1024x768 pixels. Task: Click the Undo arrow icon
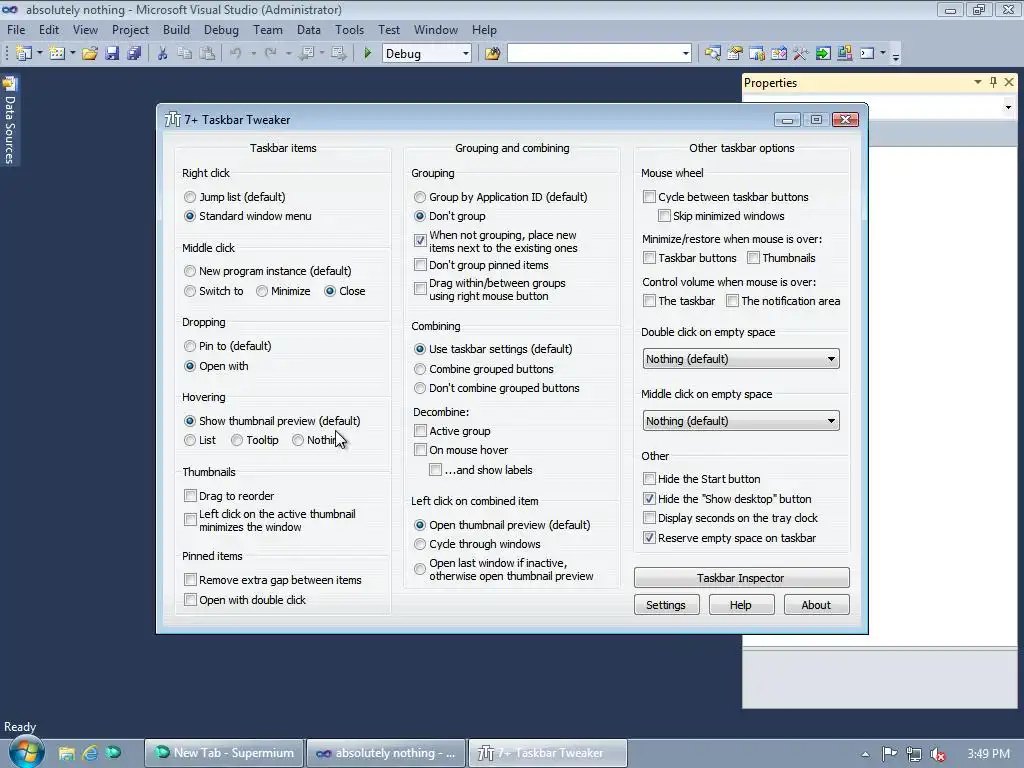[236, 54]
